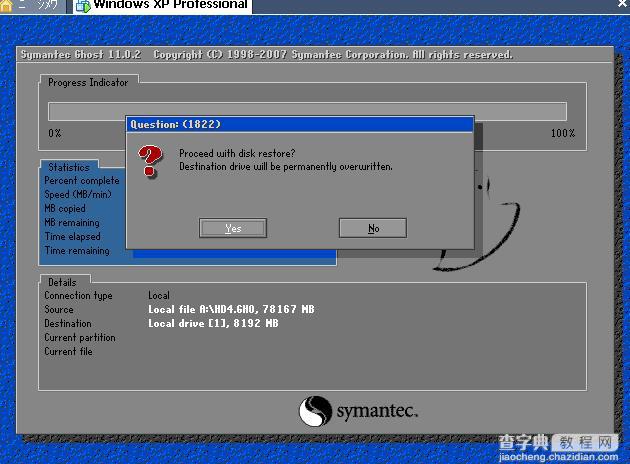Click 'Destination' label in Details
The height and width of the screenshot is (464, 630).
pos(68,323)
